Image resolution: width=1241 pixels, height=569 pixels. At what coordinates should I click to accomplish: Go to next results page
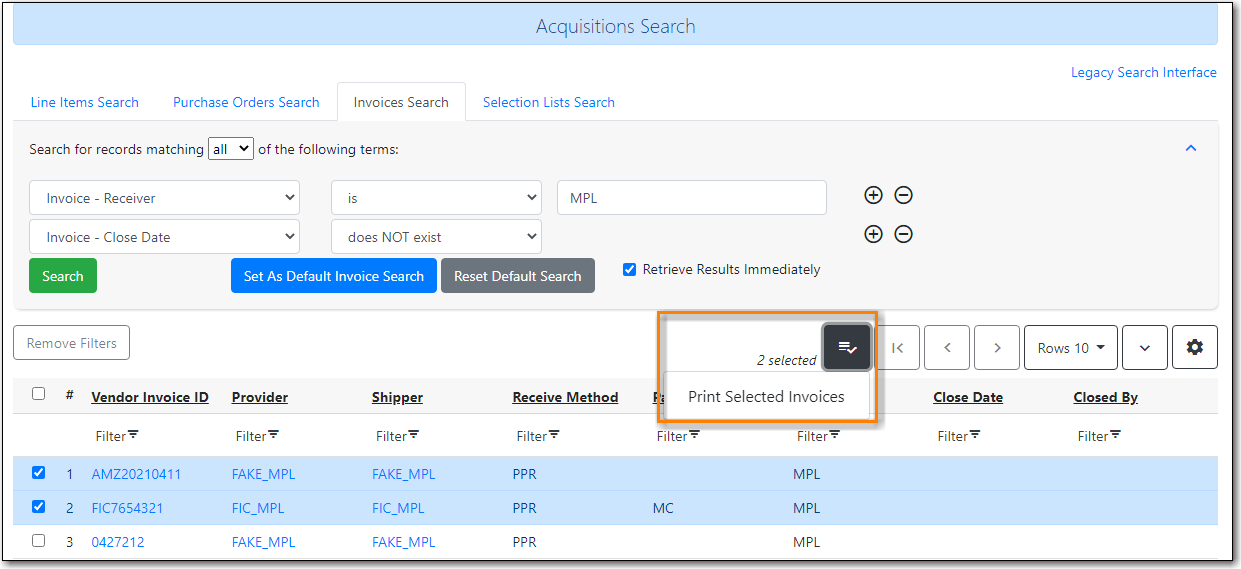click(996, 347)
